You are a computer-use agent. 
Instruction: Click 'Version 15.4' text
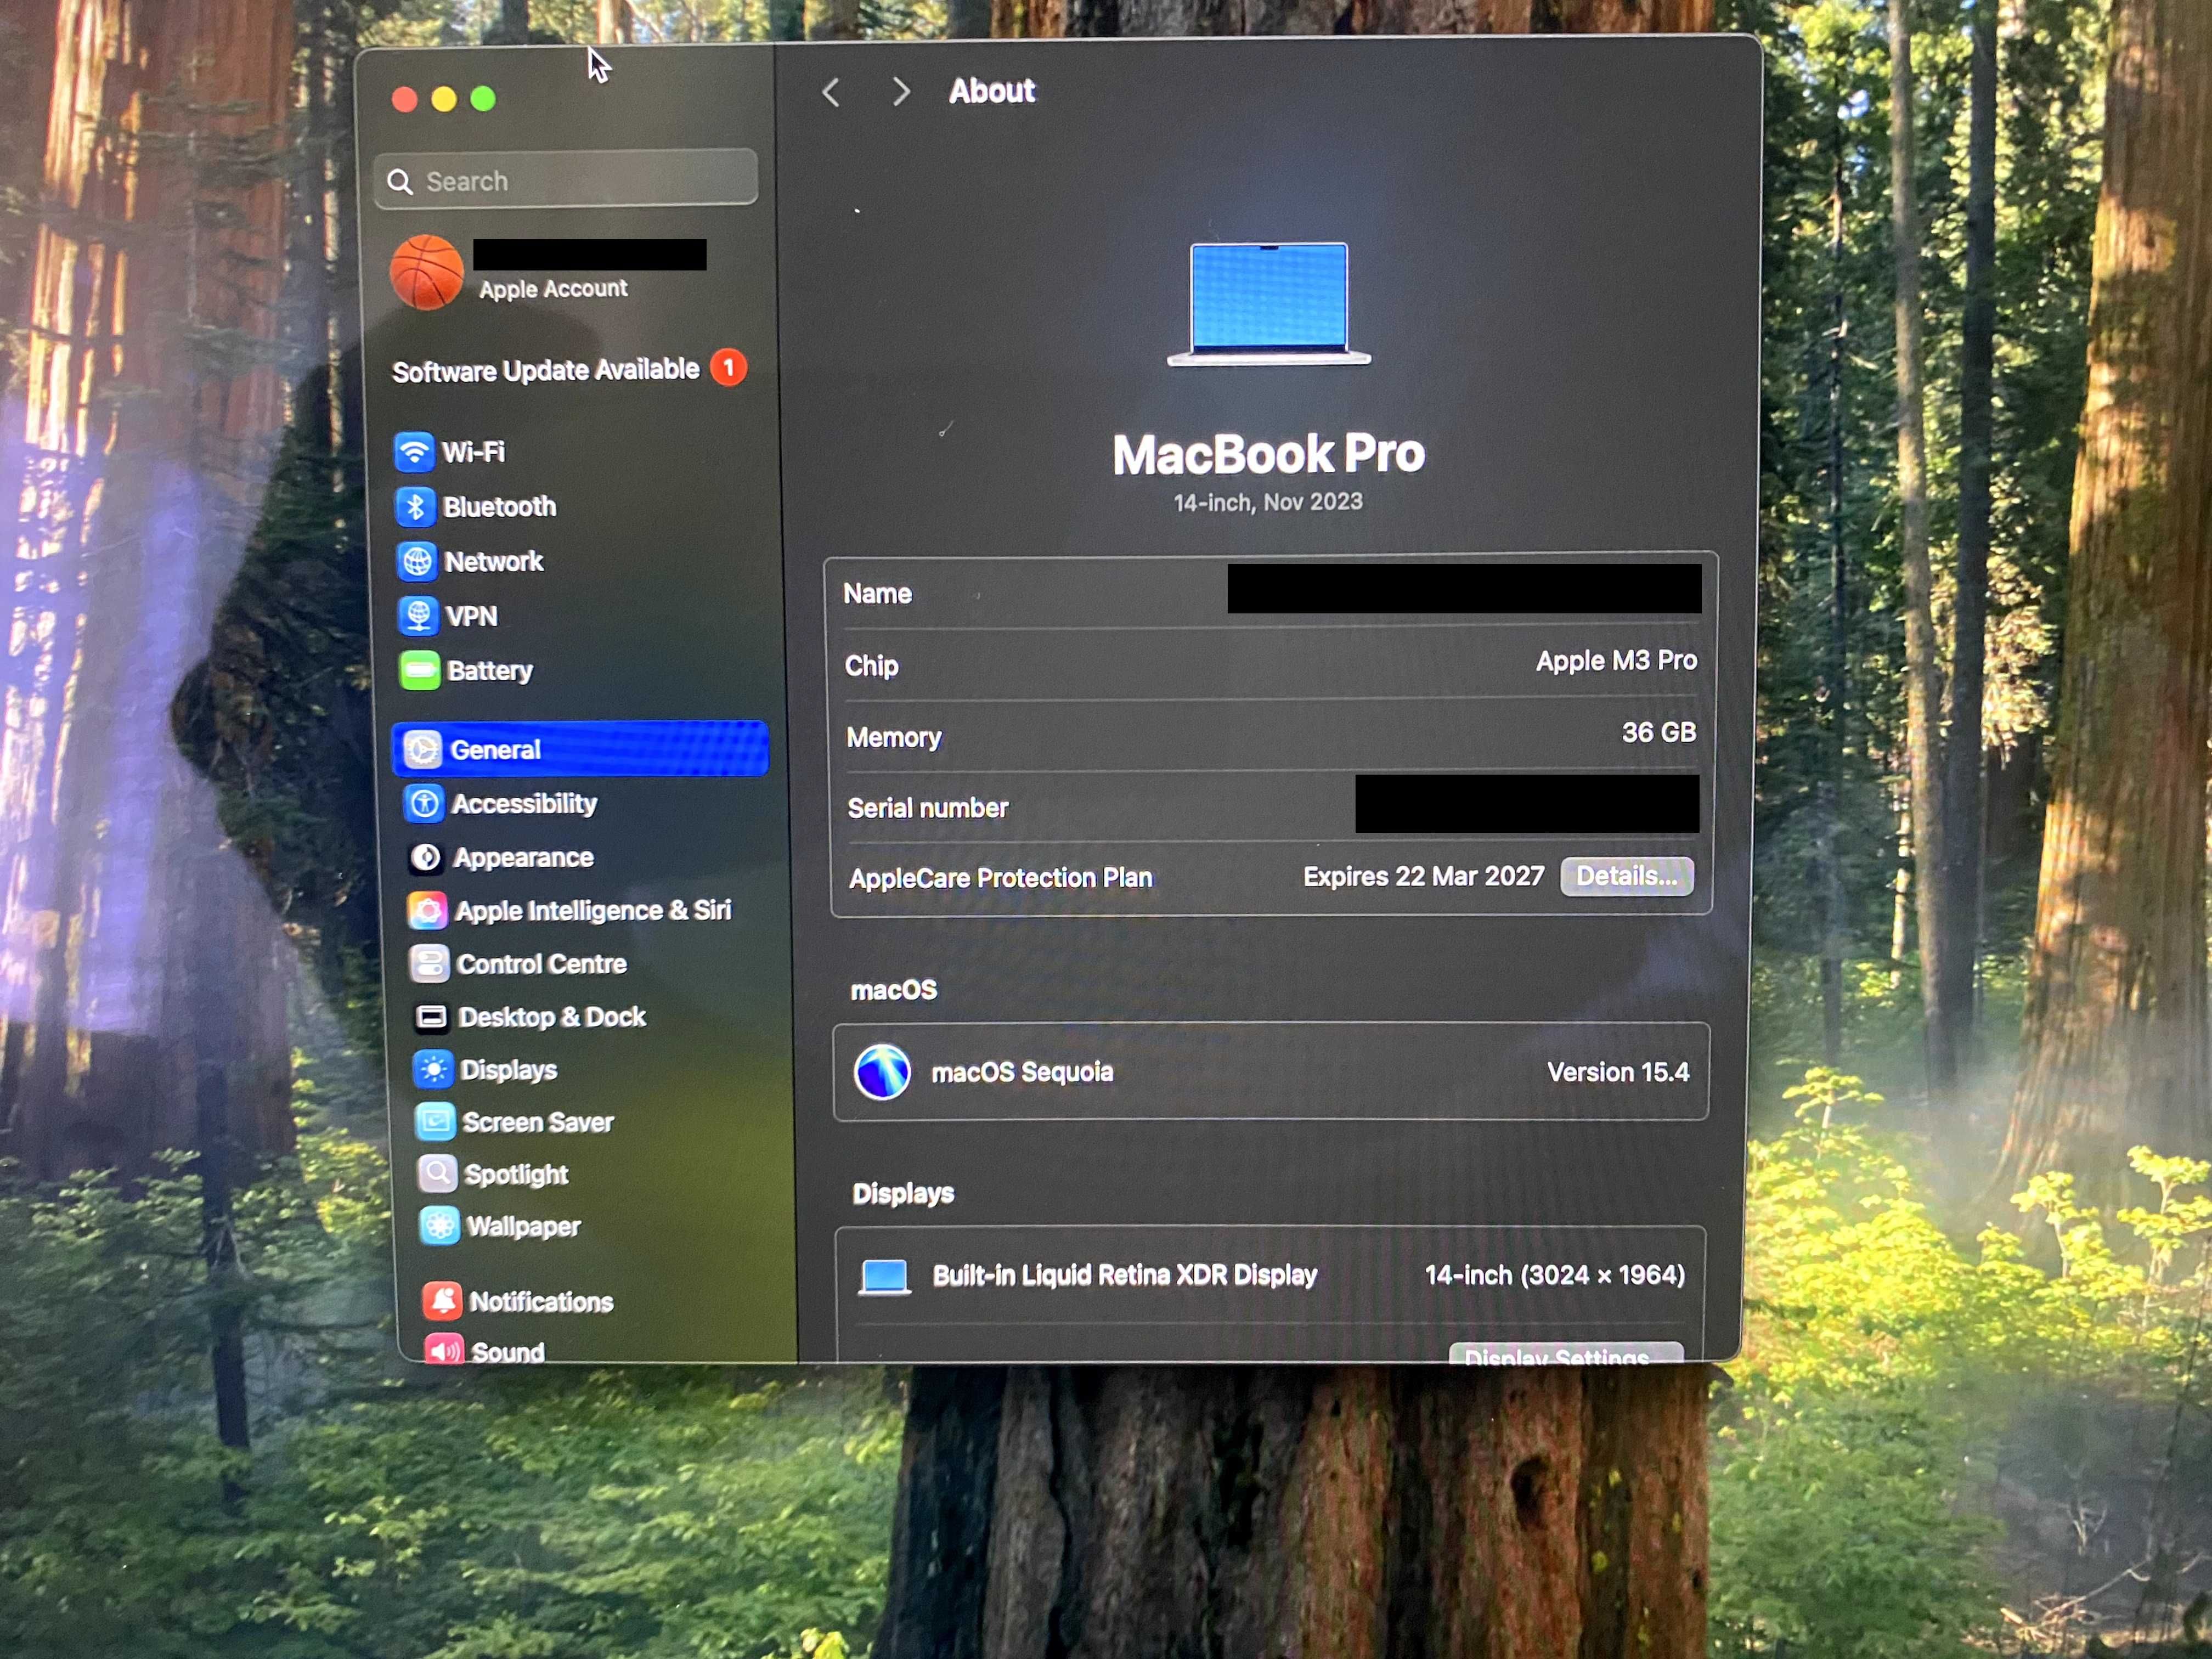click(x=1618, y=1073)
